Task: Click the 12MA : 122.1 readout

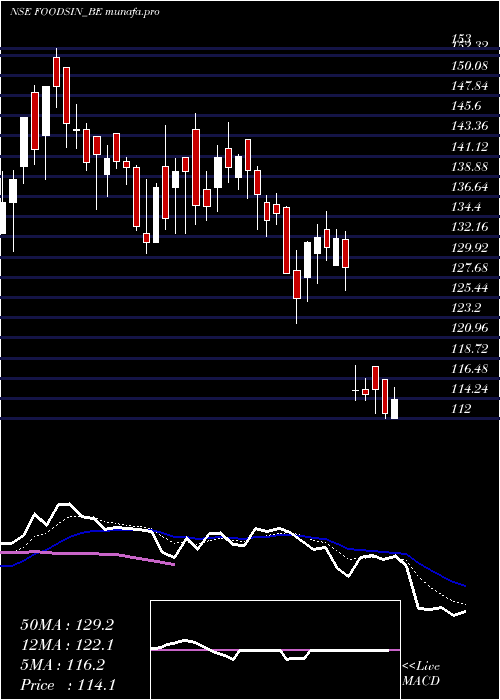Action: [x=67, y=645]
